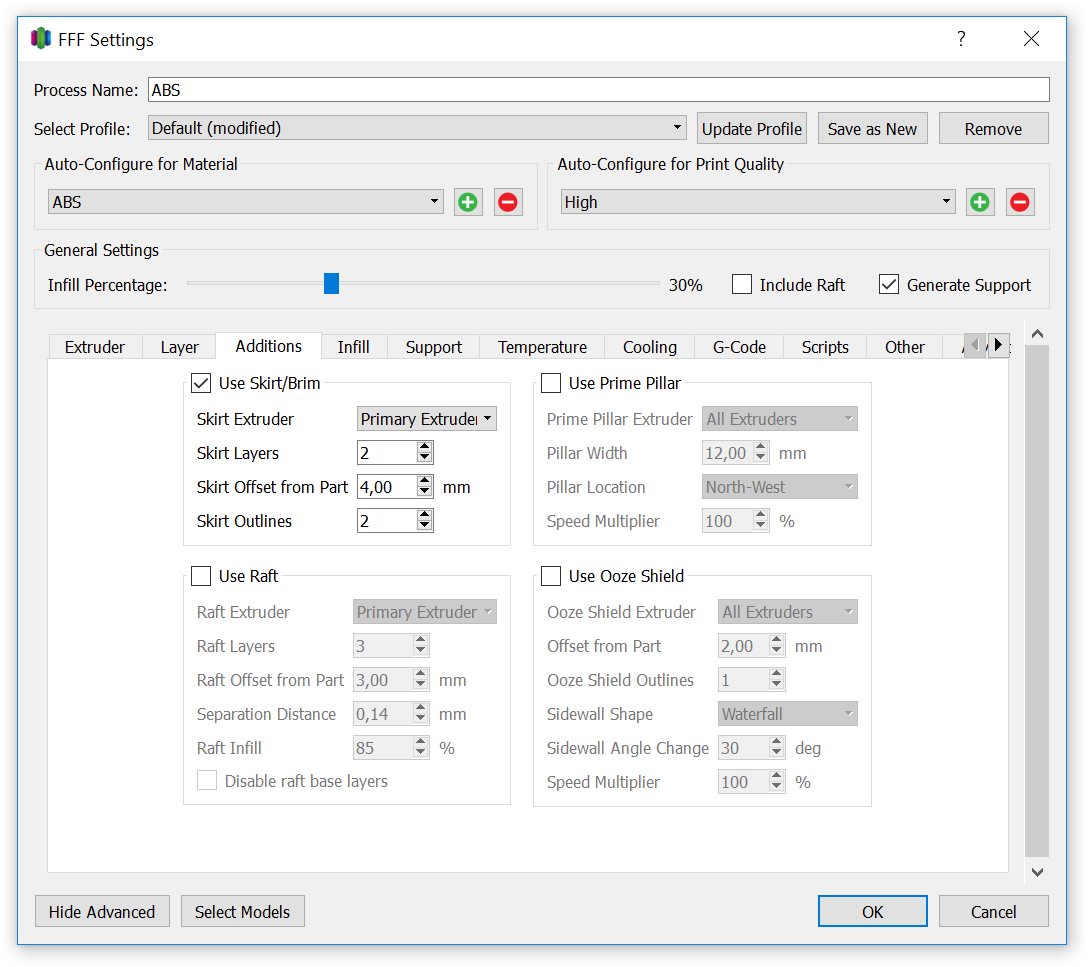Remove the High print quality profile (red minus)
Image resolution: width=1088 pixels, height=967 pixels.
pyautogui.click(x=1020, y=203)
